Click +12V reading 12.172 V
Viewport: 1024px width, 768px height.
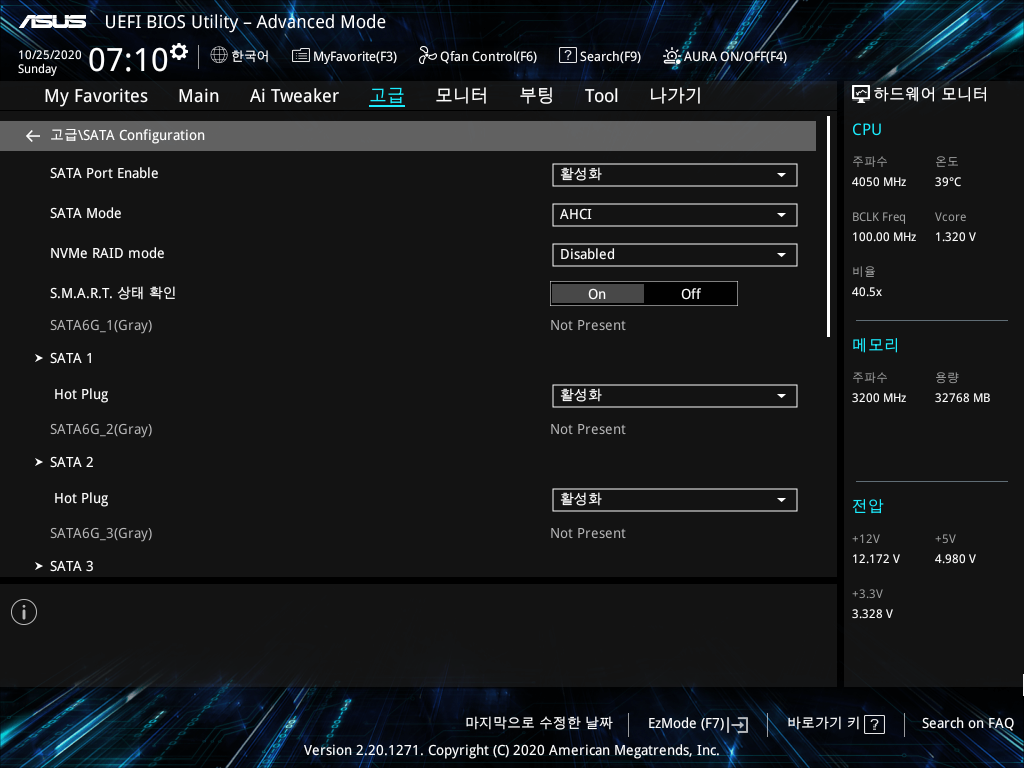point(876,559)
